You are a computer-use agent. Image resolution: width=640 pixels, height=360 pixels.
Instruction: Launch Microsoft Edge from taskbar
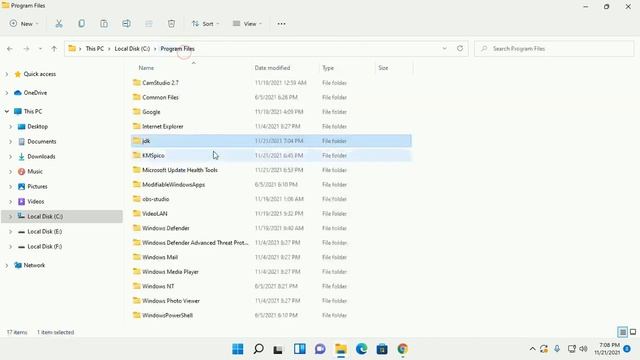[361, 349]
